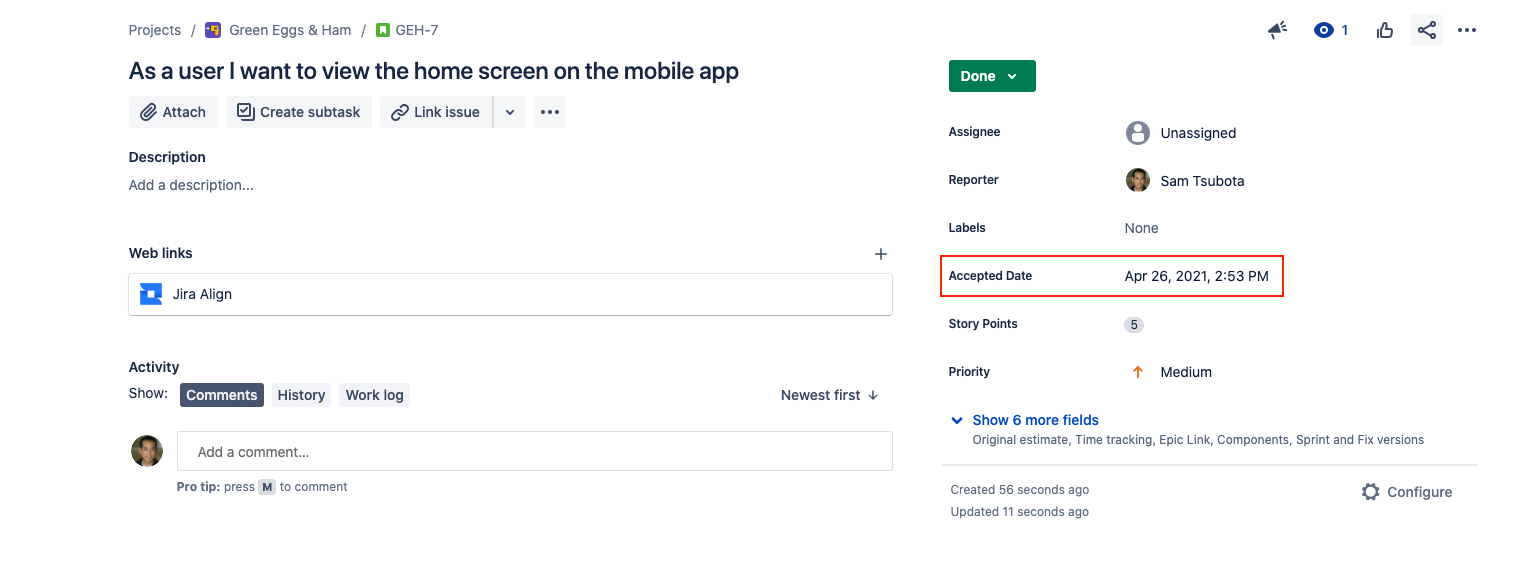The image size is (1540, 570).
Task: Open the top-right more actions menu
Action: (1467, 30)
